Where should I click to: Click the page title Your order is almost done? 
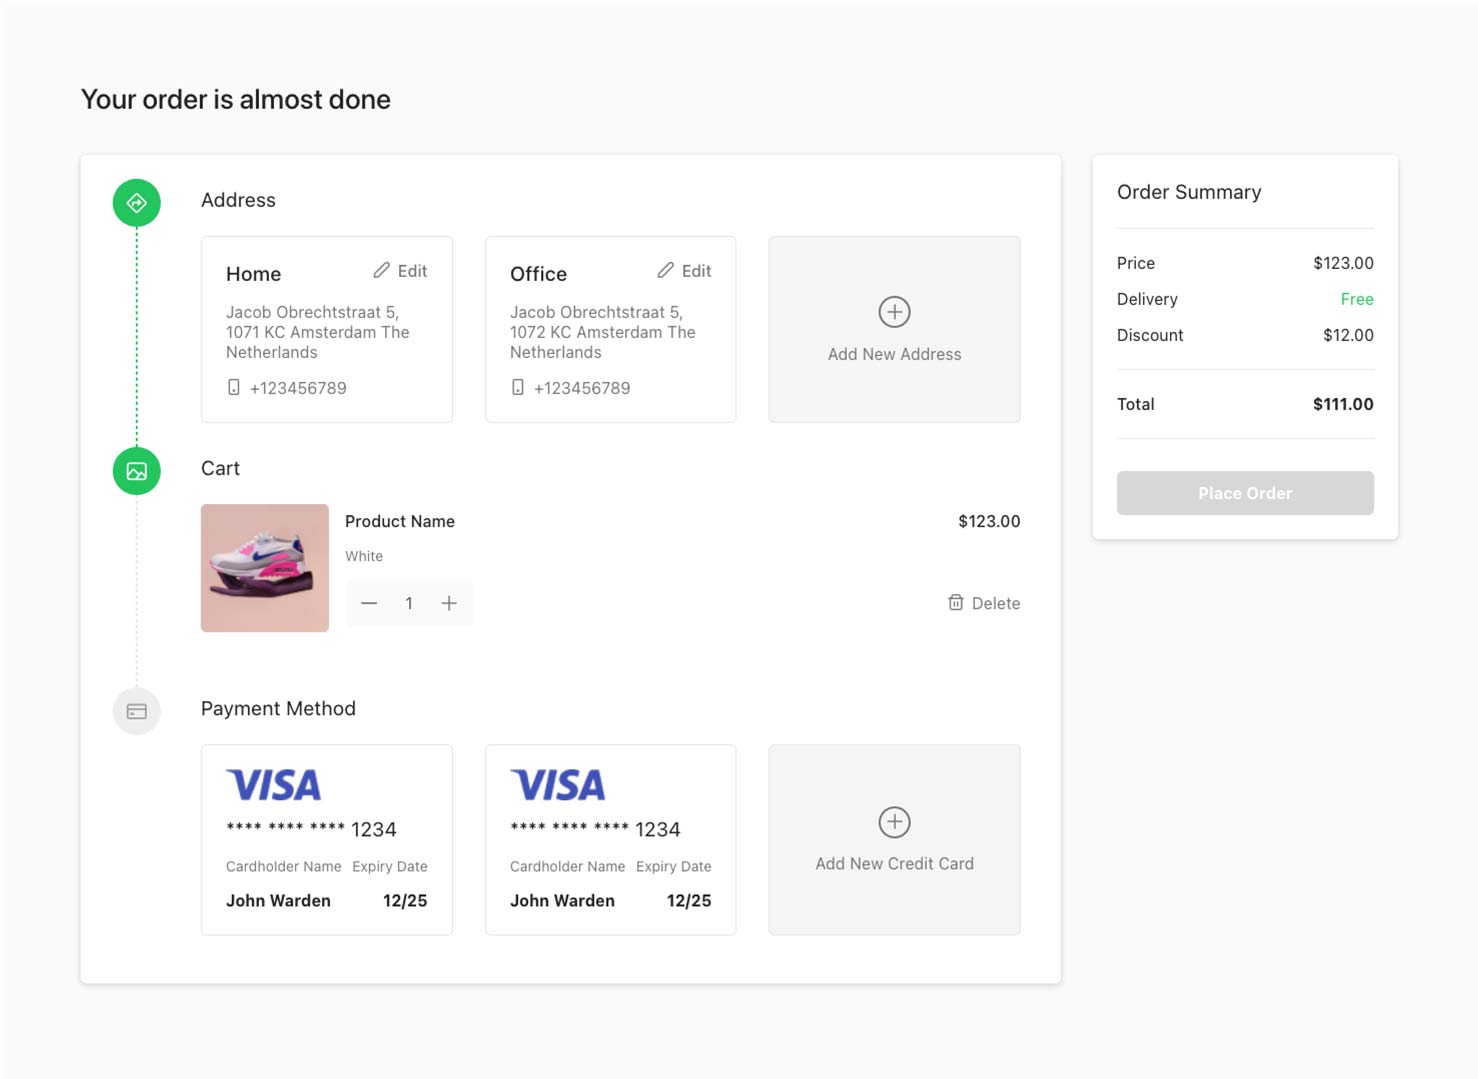pyautogui.click(x=236, y=99)
